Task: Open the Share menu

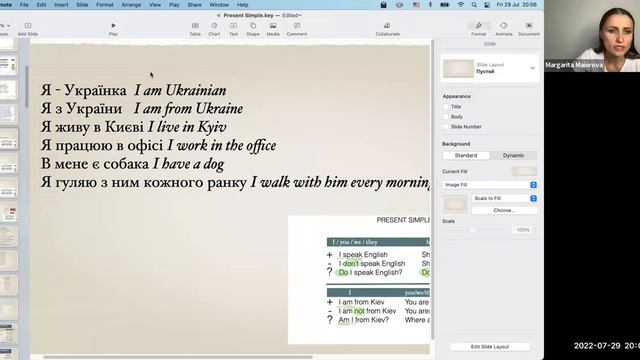Action: (194, 5)
